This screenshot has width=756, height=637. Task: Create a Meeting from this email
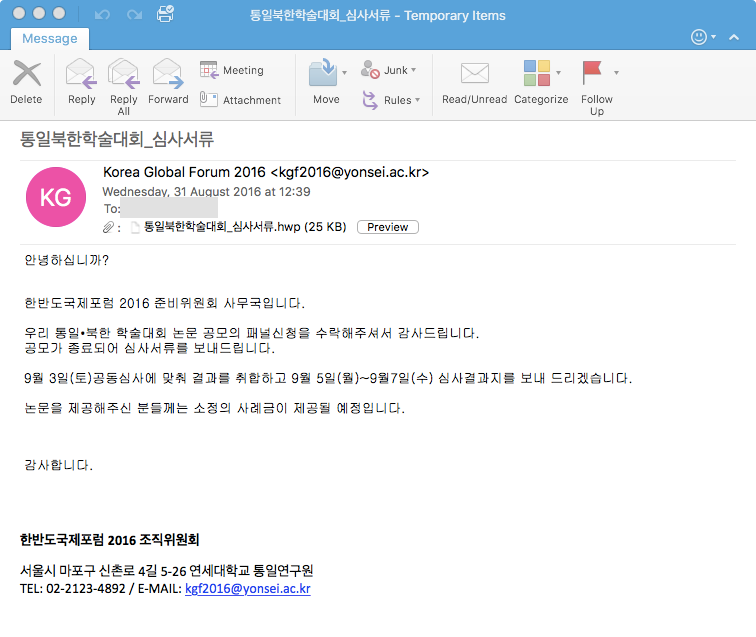[x=232, y=71]
